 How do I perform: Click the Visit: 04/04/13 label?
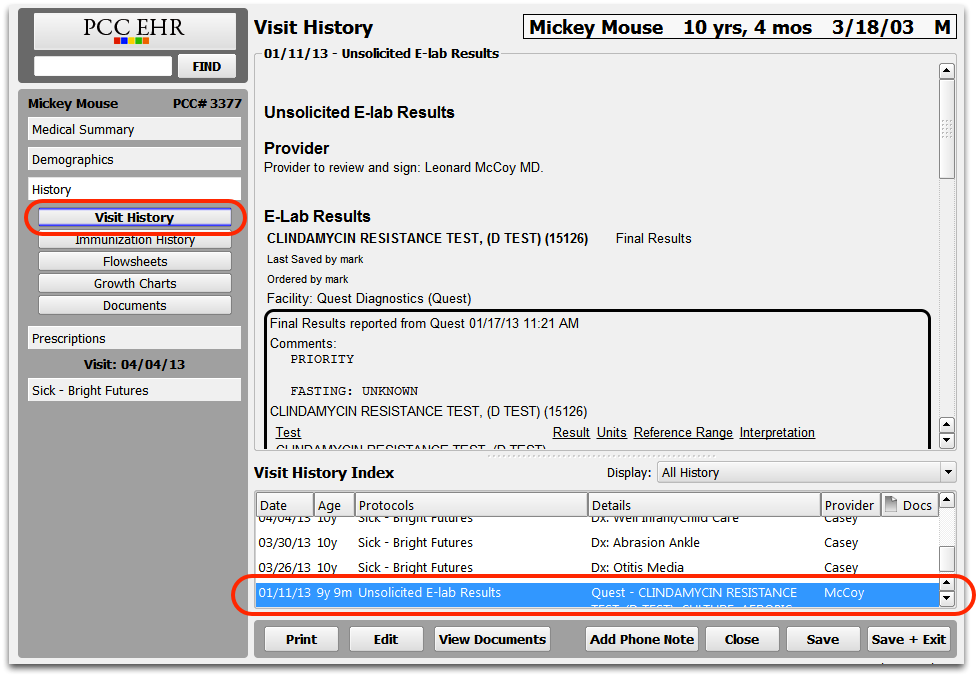point(135,364)
